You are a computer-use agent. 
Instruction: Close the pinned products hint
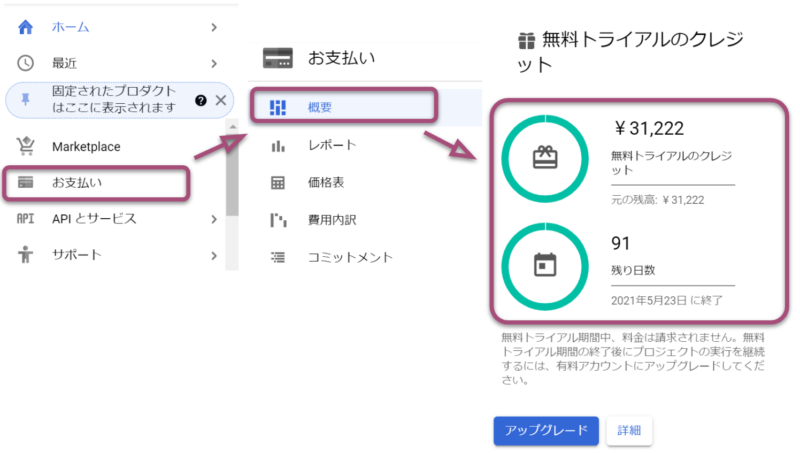[x=221, y=100]
